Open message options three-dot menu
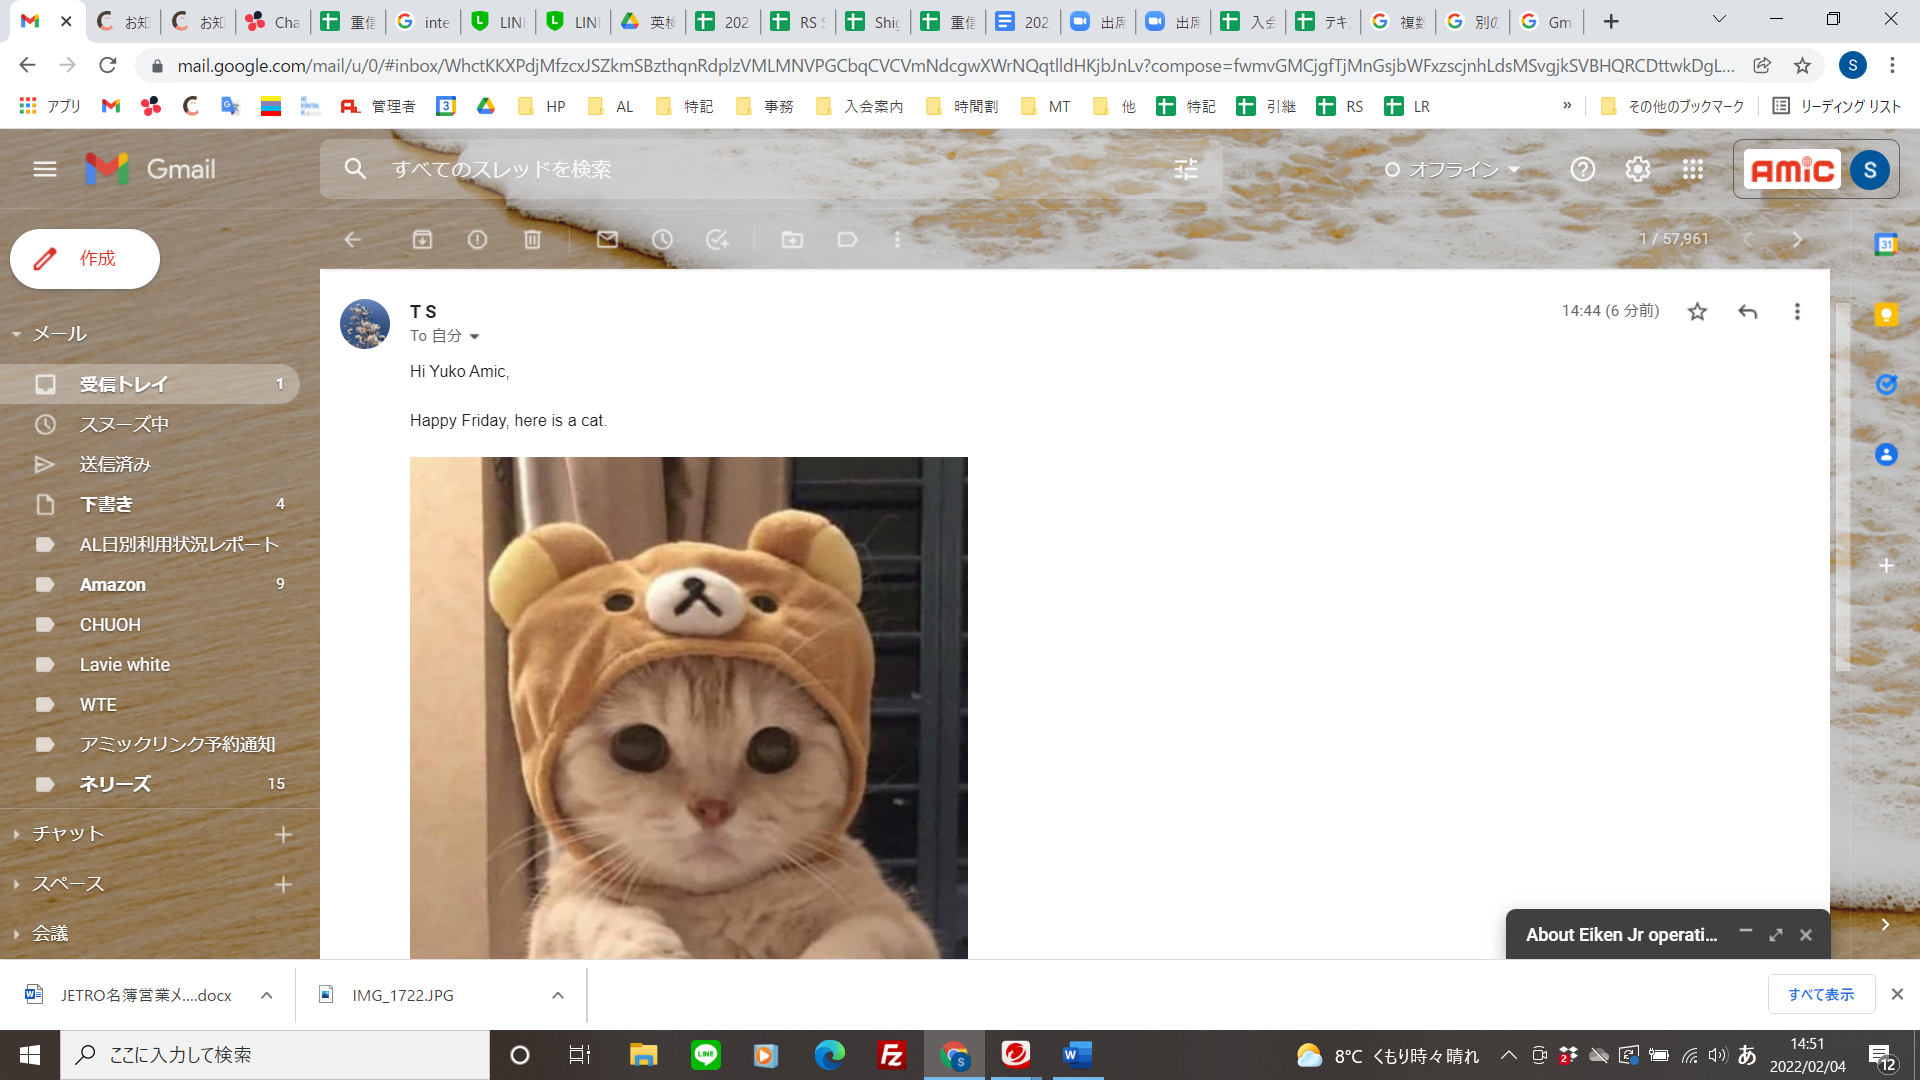The height and width of the screenshot is (1080, 1920). pos(1797,312)
